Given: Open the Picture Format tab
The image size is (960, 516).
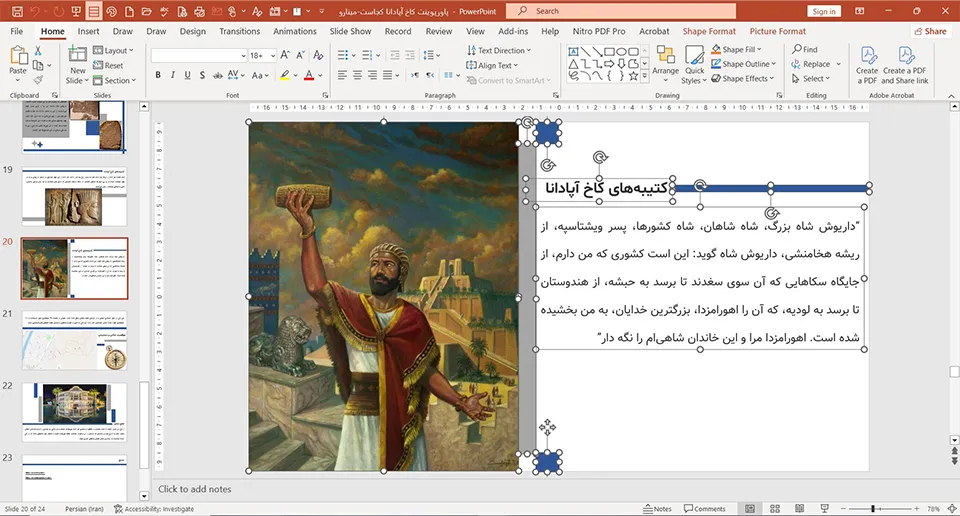Looking at the screenshot, I should [x=778, y=31].
